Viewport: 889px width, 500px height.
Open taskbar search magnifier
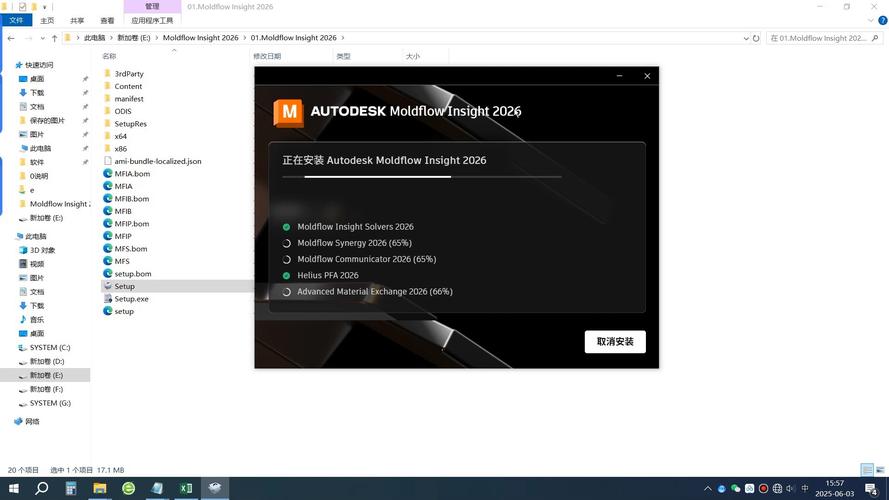point(41,488)
